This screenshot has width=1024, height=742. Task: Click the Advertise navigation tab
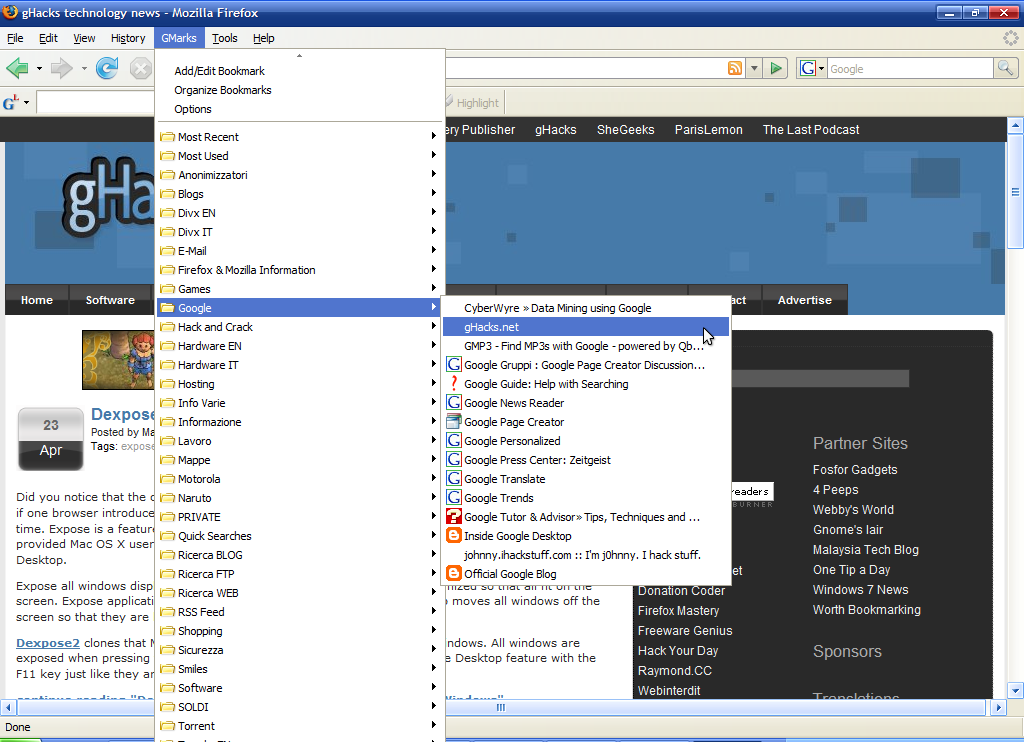805,300
